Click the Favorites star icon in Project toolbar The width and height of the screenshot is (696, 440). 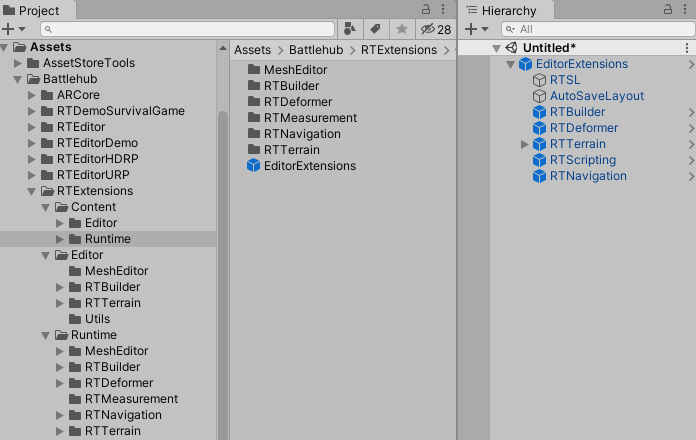402,29
